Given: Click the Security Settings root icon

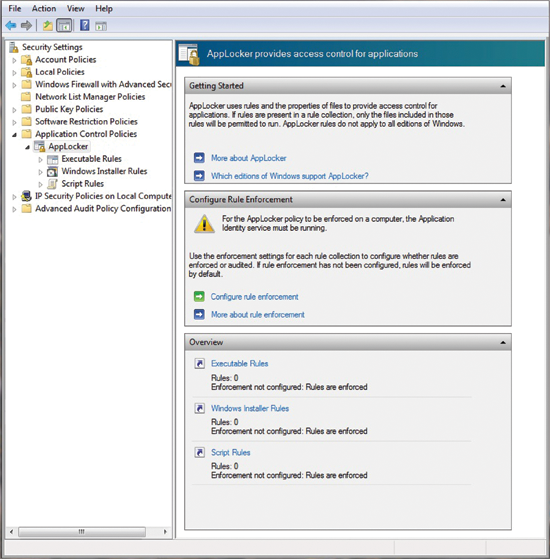Looking at the screenshot, I should (14, 47).
